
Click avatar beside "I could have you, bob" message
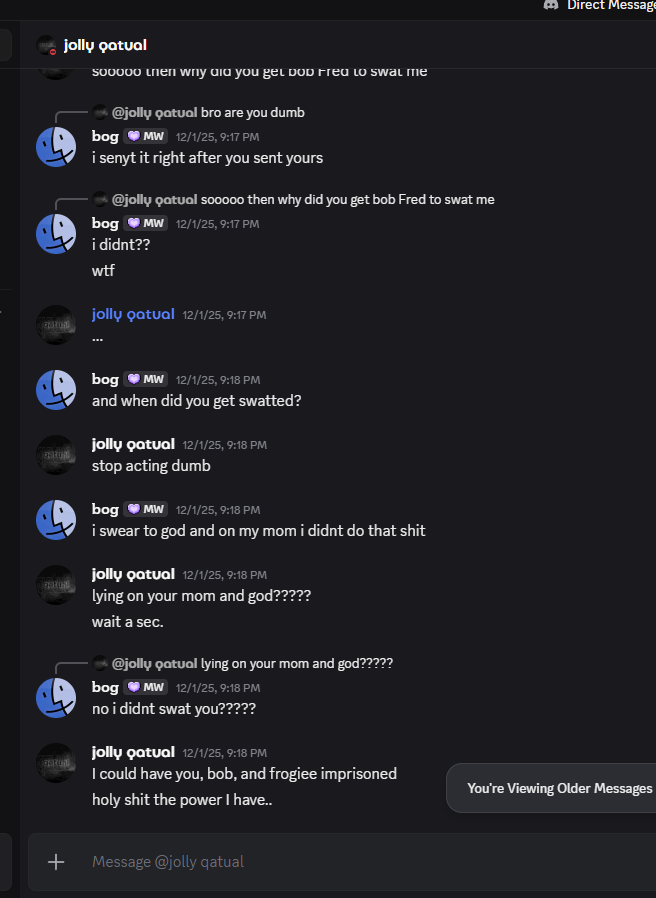coord(56,762)
